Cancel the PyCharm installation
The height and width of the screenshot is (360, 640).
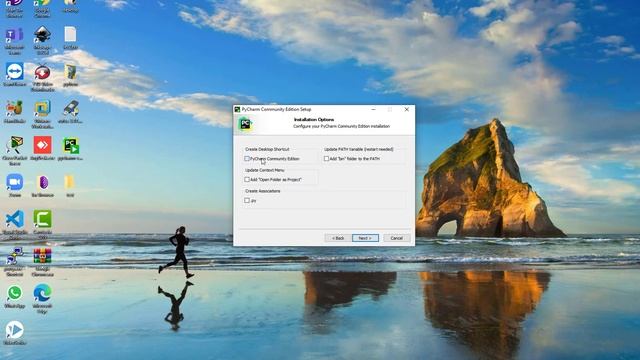click(x=397, y=238)
